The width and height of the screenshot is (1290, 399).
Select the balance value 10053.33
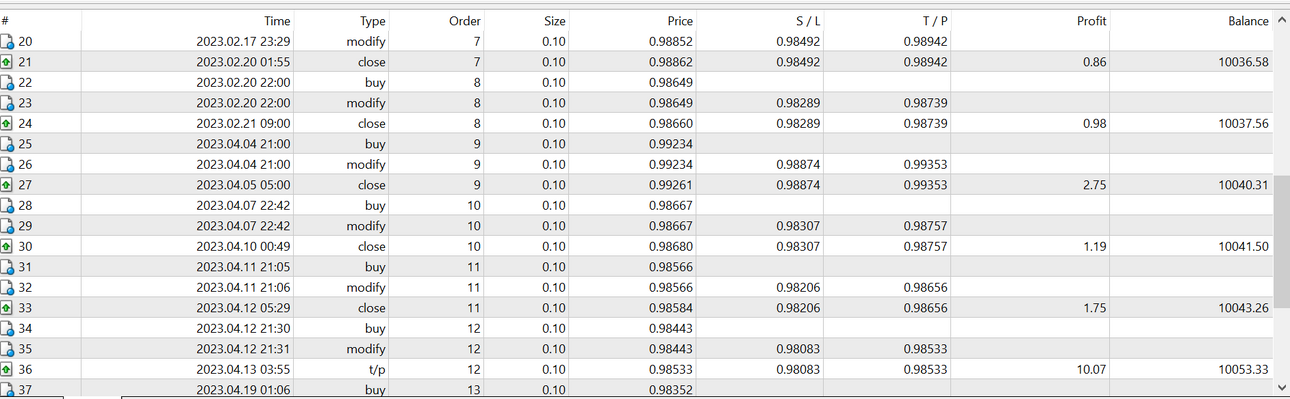pyautogui.click(x=1243, y=370)
